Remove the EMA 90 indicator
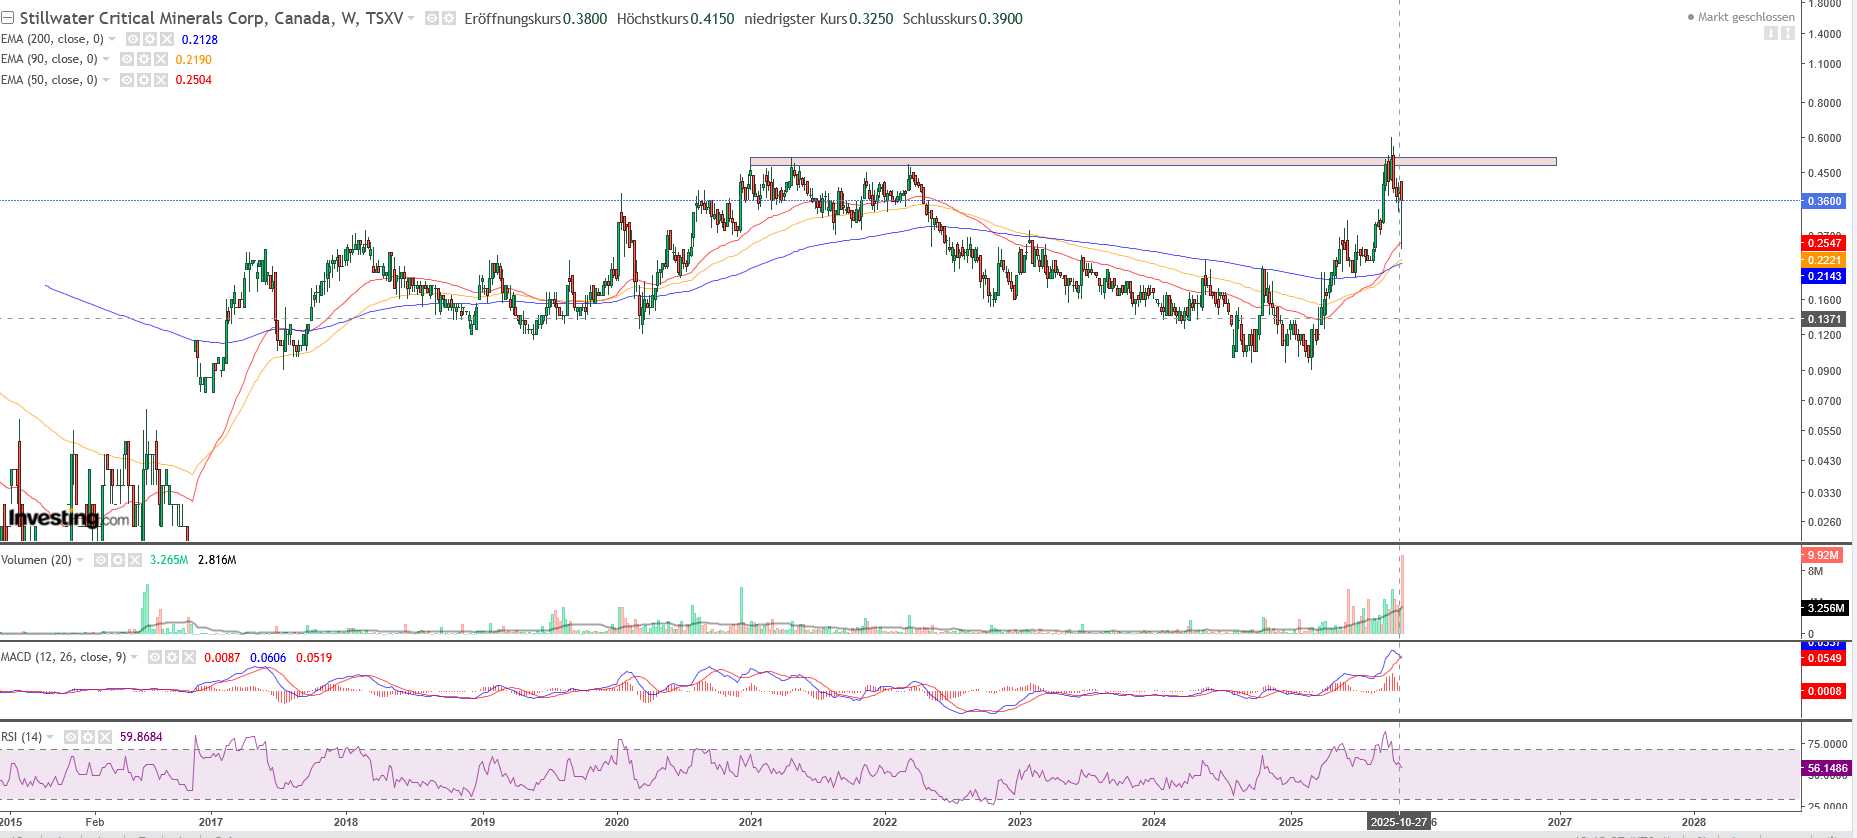Image resolution: width=1857 pixels, height=838 pixels. (x=160, y=59)
